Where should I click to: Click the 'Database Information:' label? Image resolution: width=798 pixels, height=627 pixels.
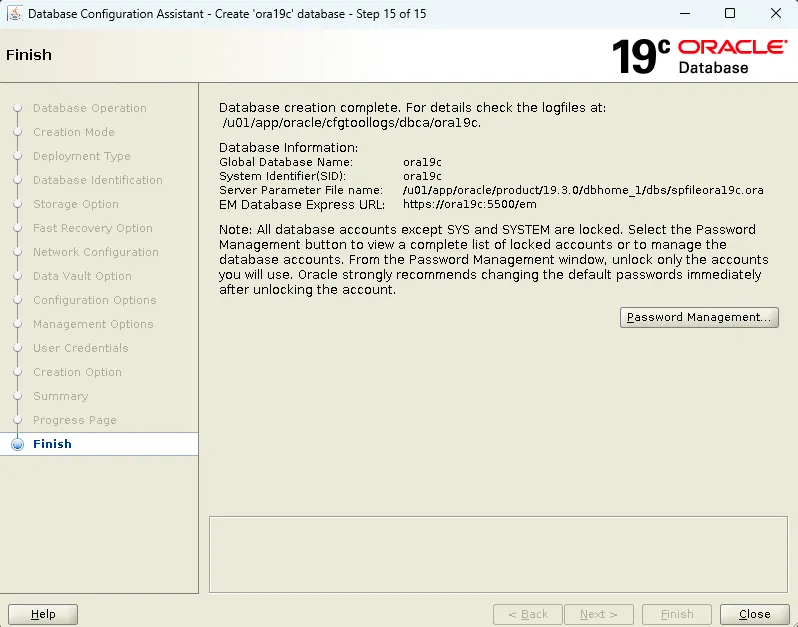click(x=289, y=148)
